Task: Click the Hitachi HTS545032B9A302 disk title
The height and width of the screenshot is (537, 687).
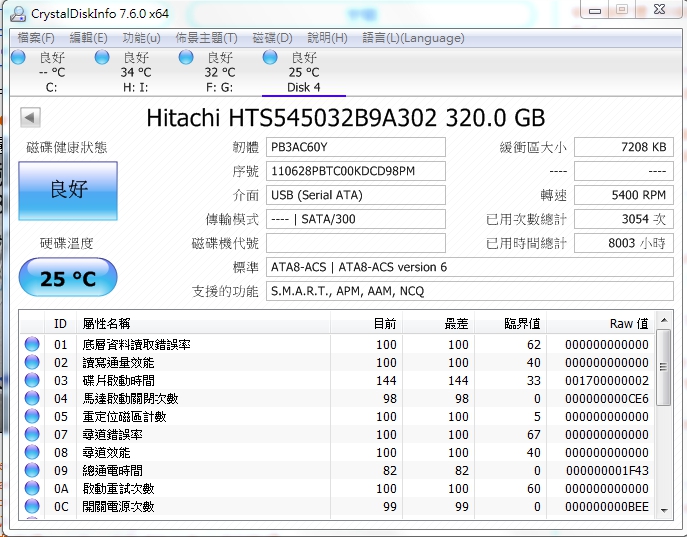Action: pos(346,118)
